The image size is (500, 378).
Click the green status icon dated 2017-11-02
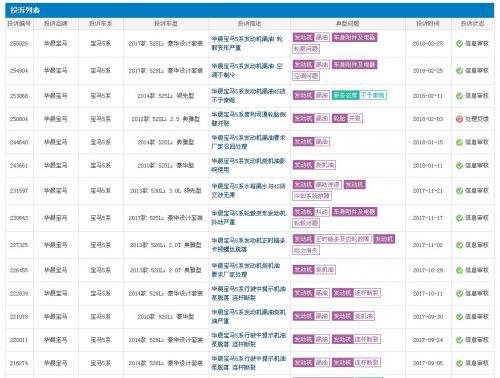click(x=459, y=245)
